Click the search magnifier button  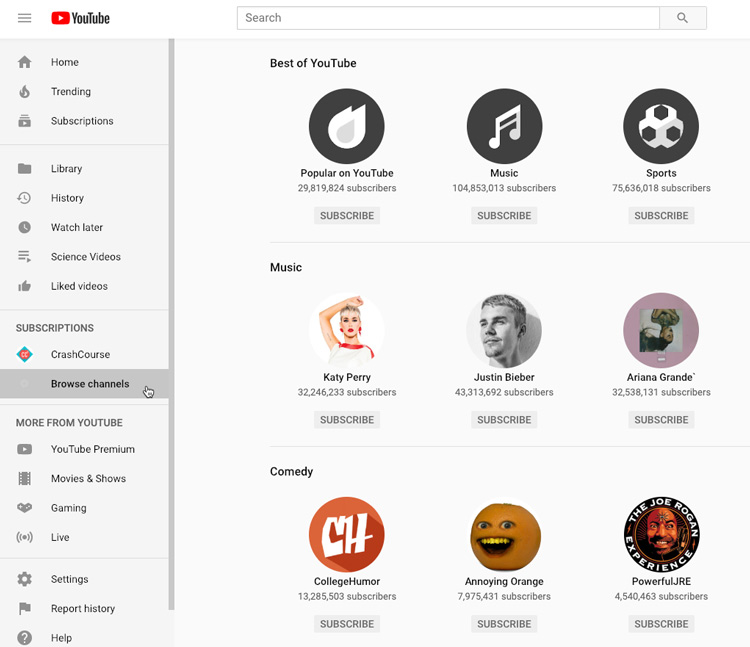tap(683, 18)
